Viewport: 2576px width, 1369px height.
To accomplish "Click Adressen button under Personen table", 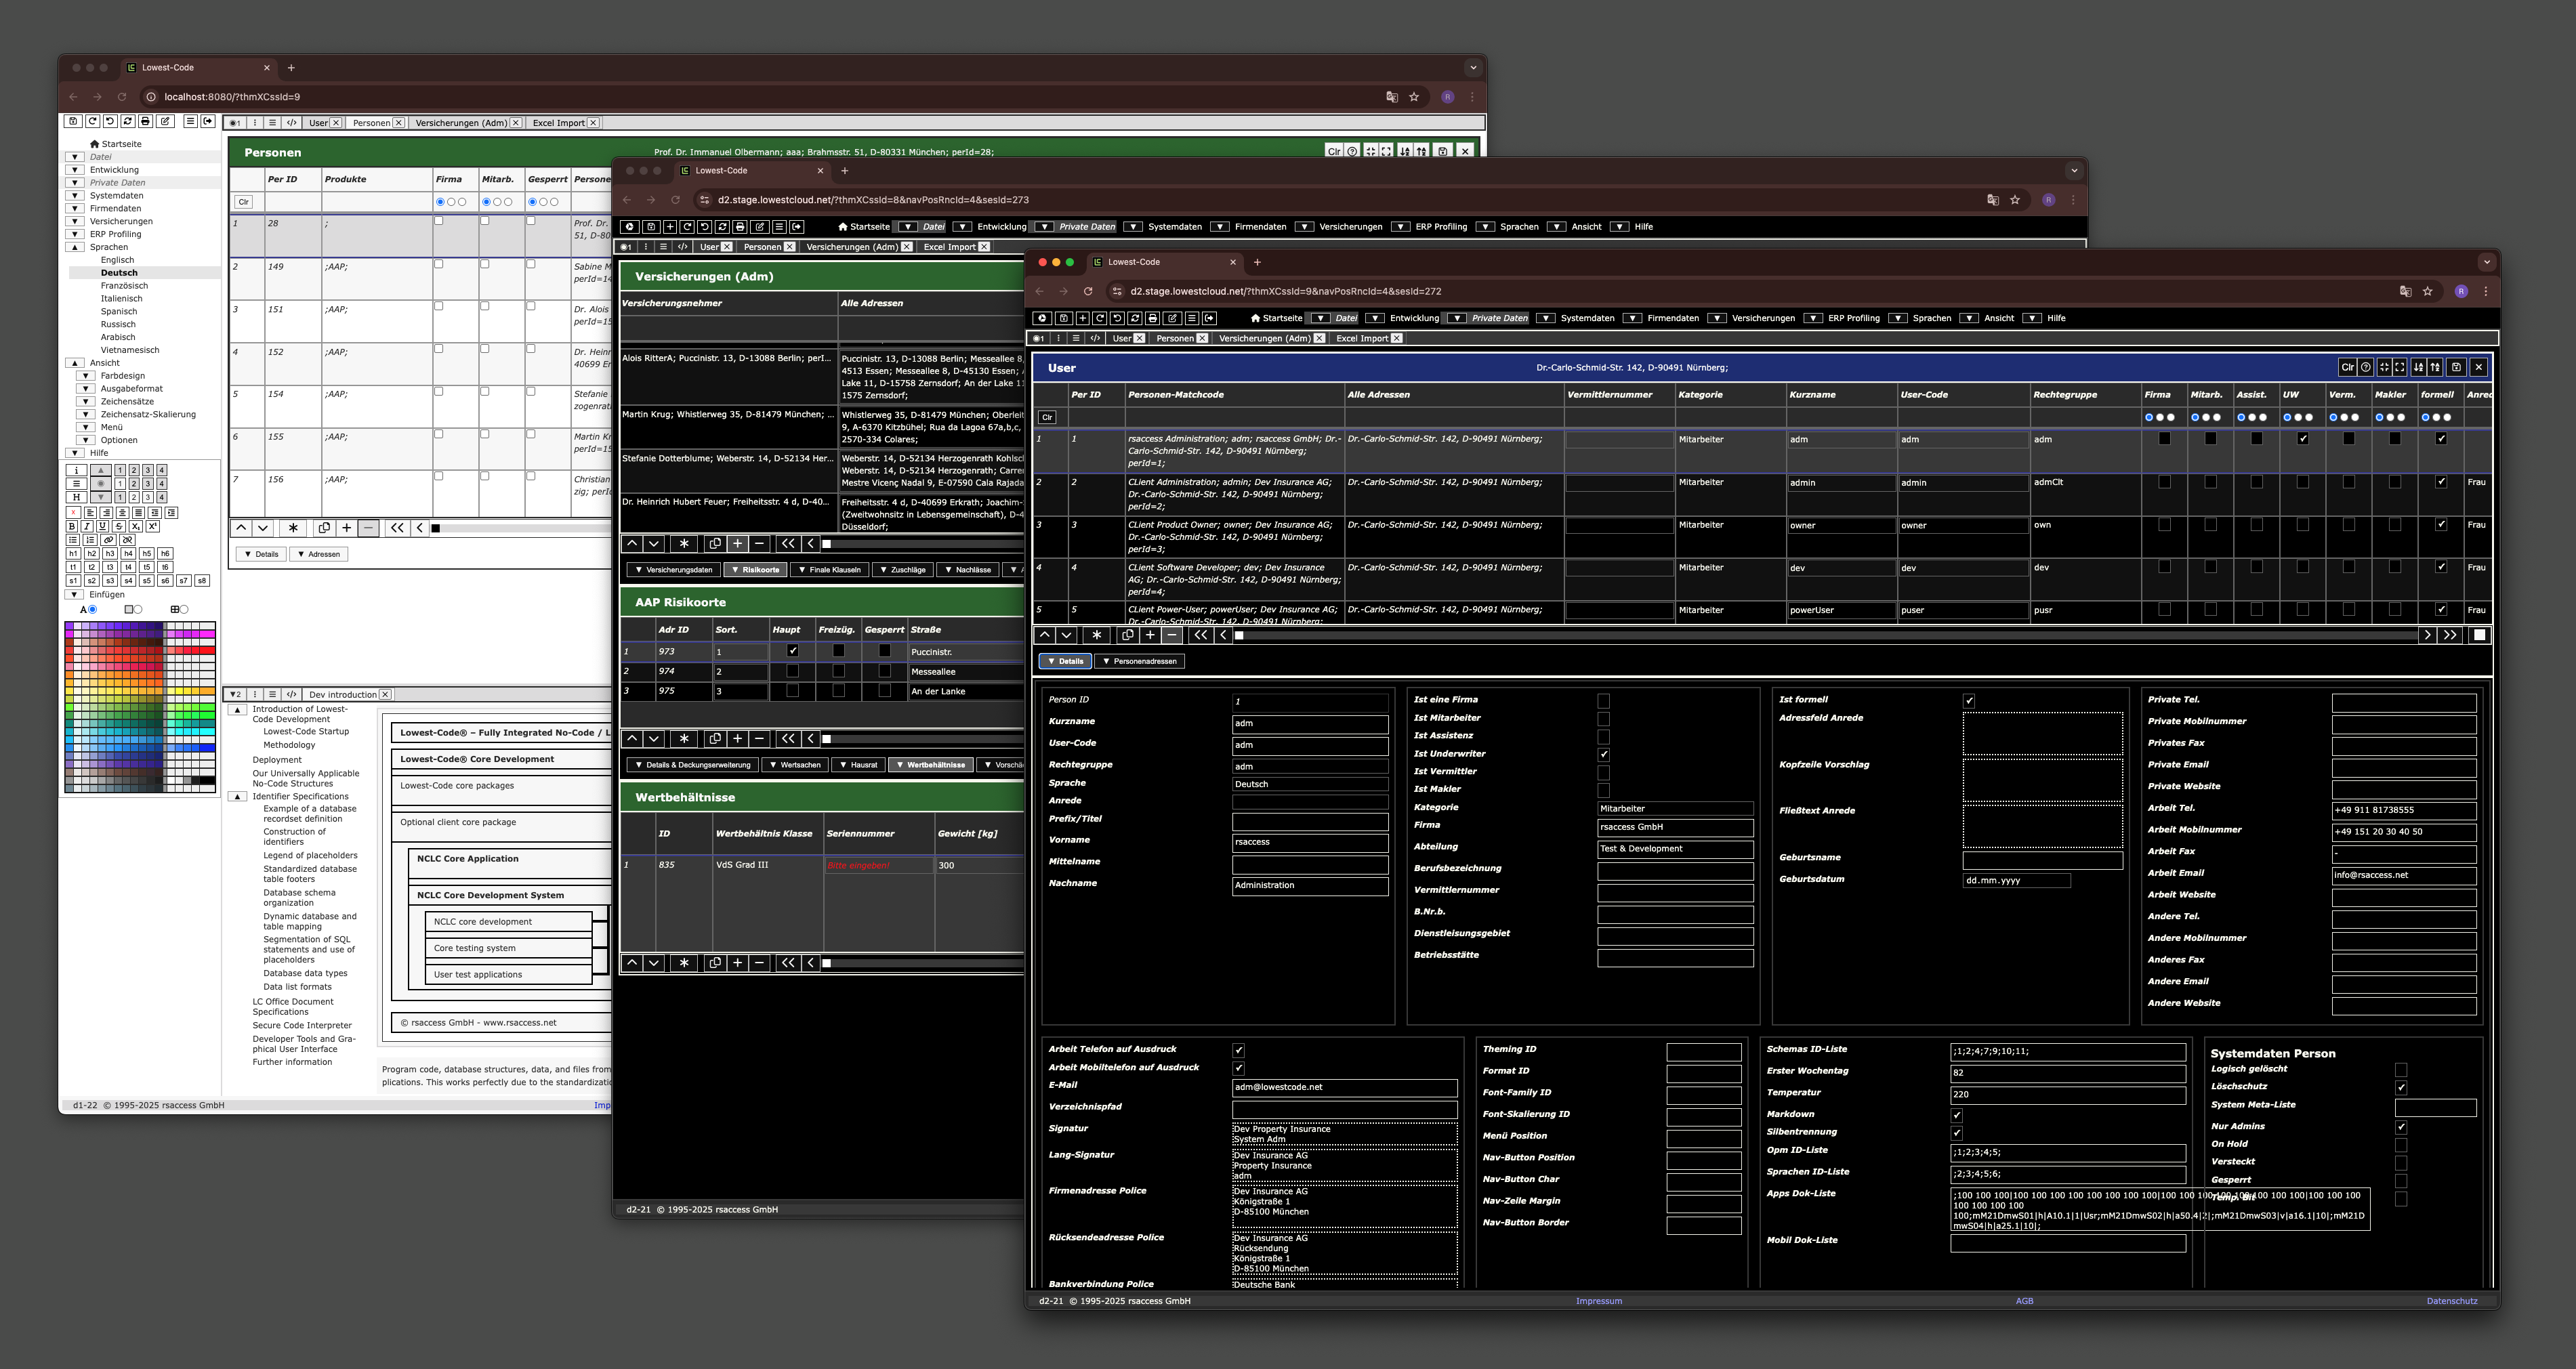I will click(318, 554).
